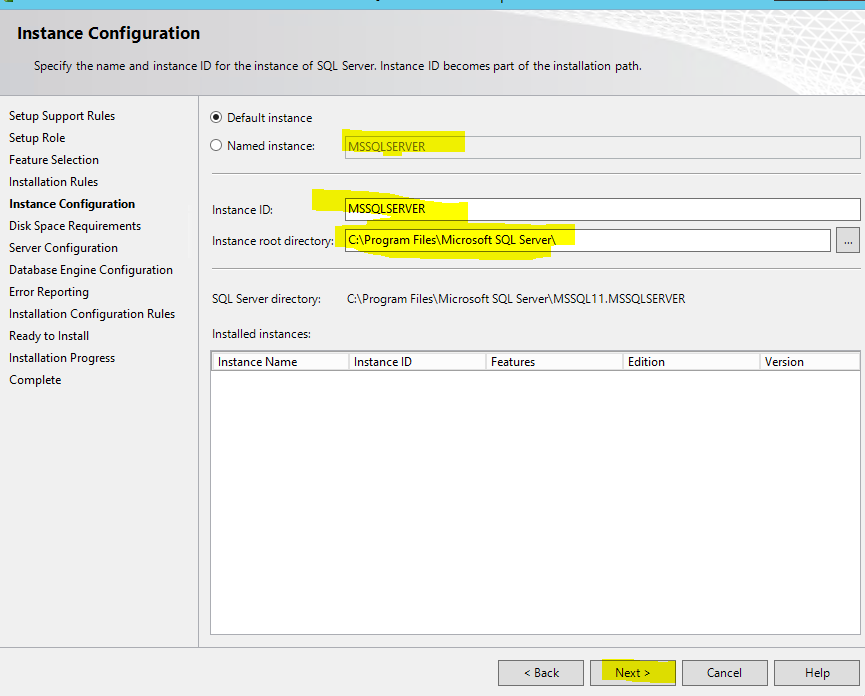Click the Installed instances label

(x=261, y=334)
